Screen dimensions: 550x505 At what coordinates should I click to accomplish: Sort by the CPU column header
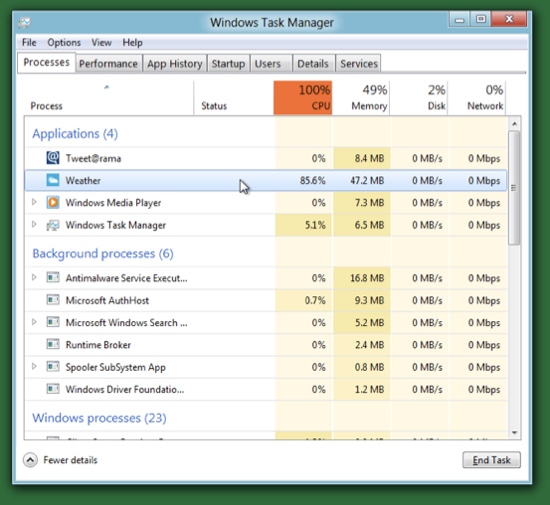point(303,97)
